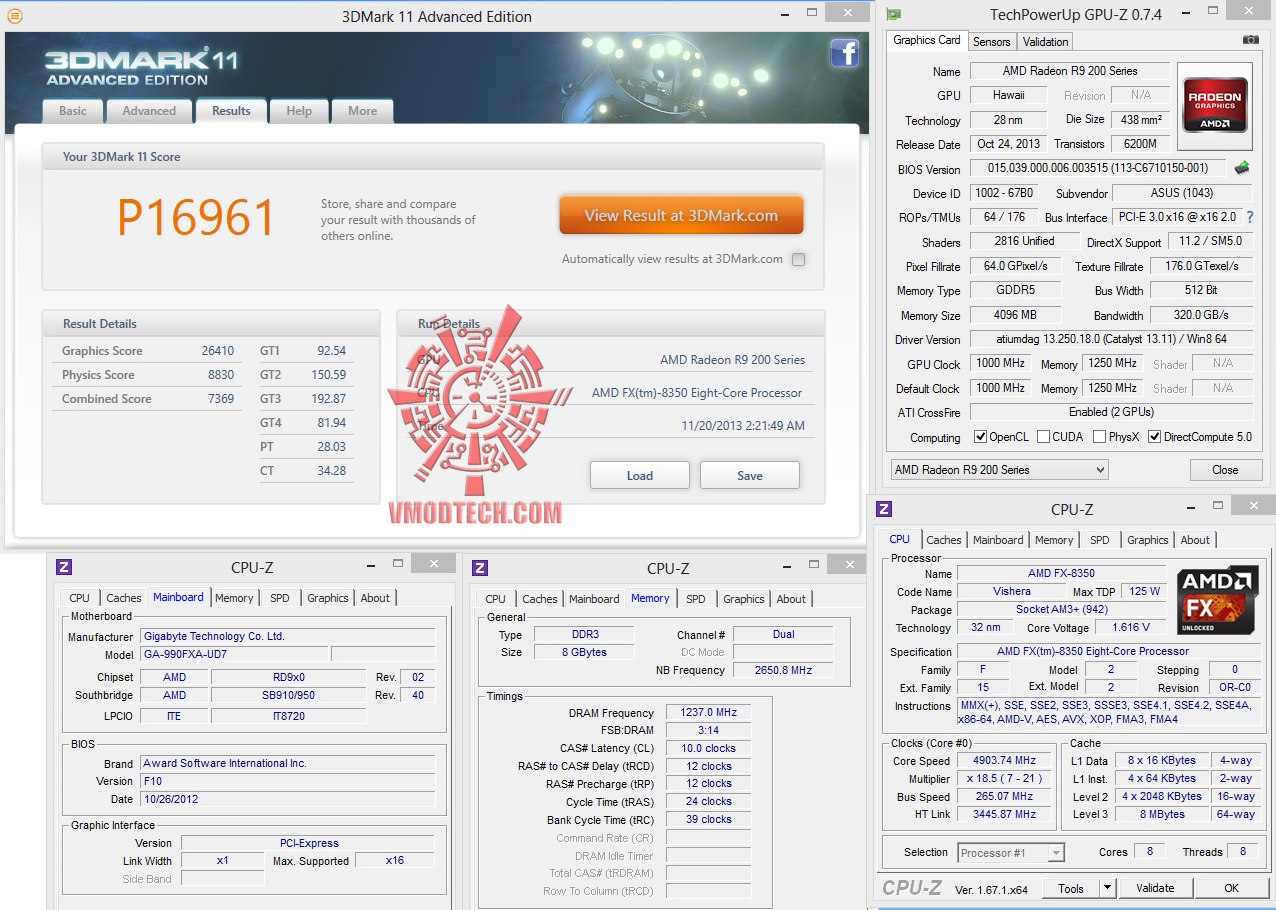The width and height of the screenshot is (1276, 910).
Task: Switch to Advanced tab in 3DMark 11
Action: tap(149, 111)
